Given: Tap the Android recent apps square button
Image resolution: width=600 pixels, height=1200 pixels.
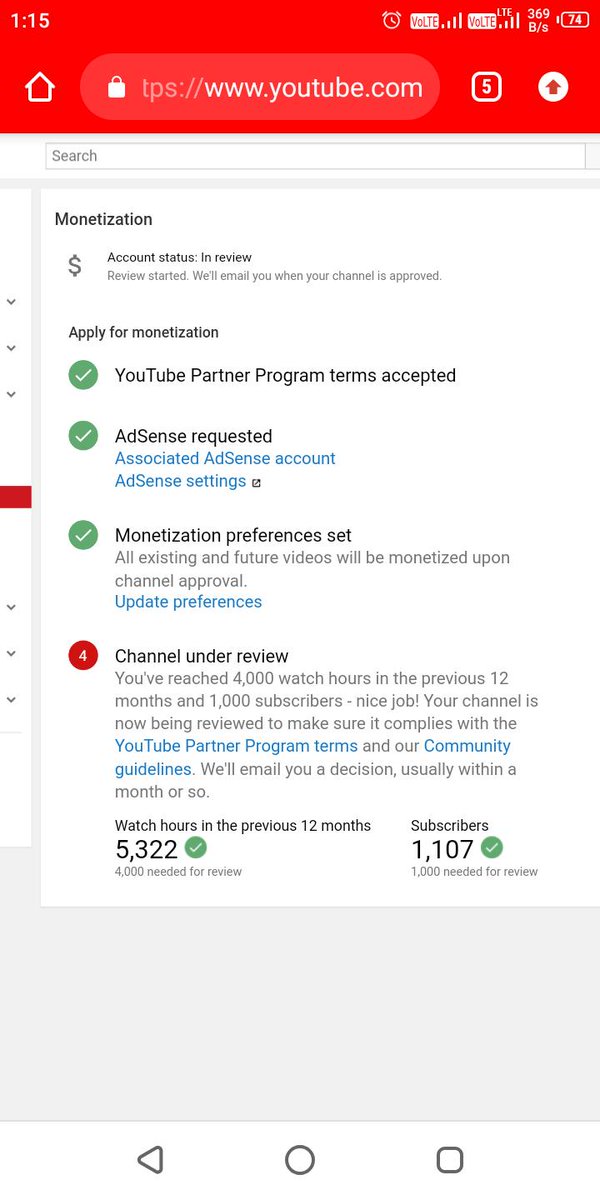Looking at the screenshot, I should click(450, 1159).
